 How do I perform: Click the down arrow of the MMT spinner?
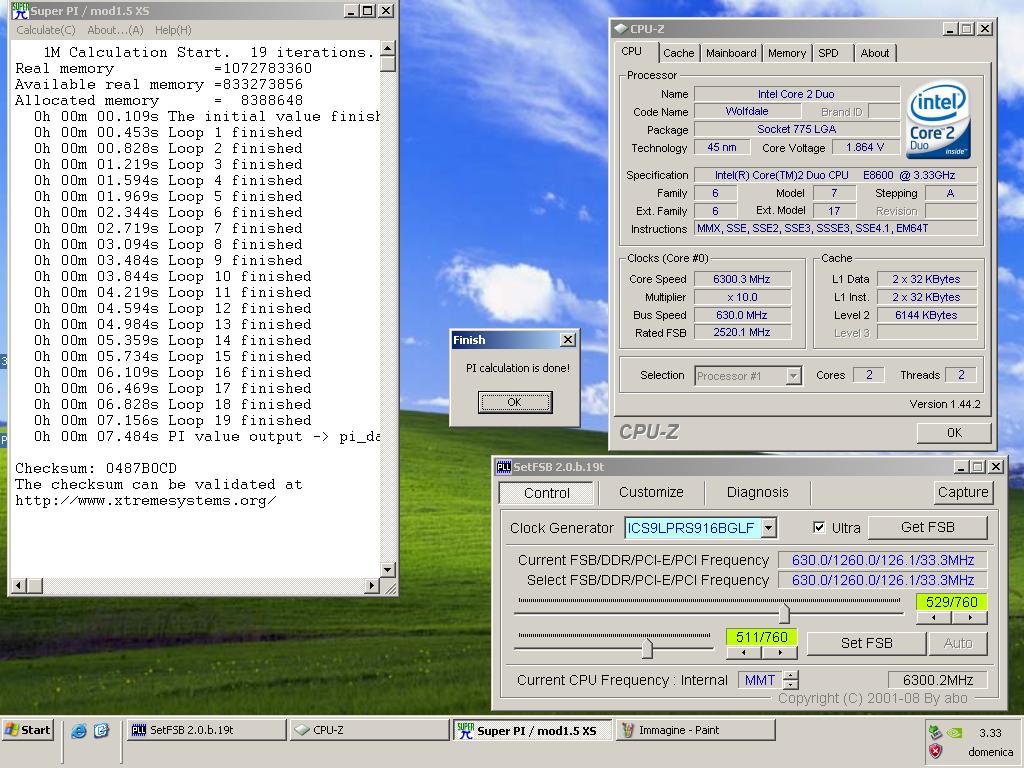click(x=790, y=684)
